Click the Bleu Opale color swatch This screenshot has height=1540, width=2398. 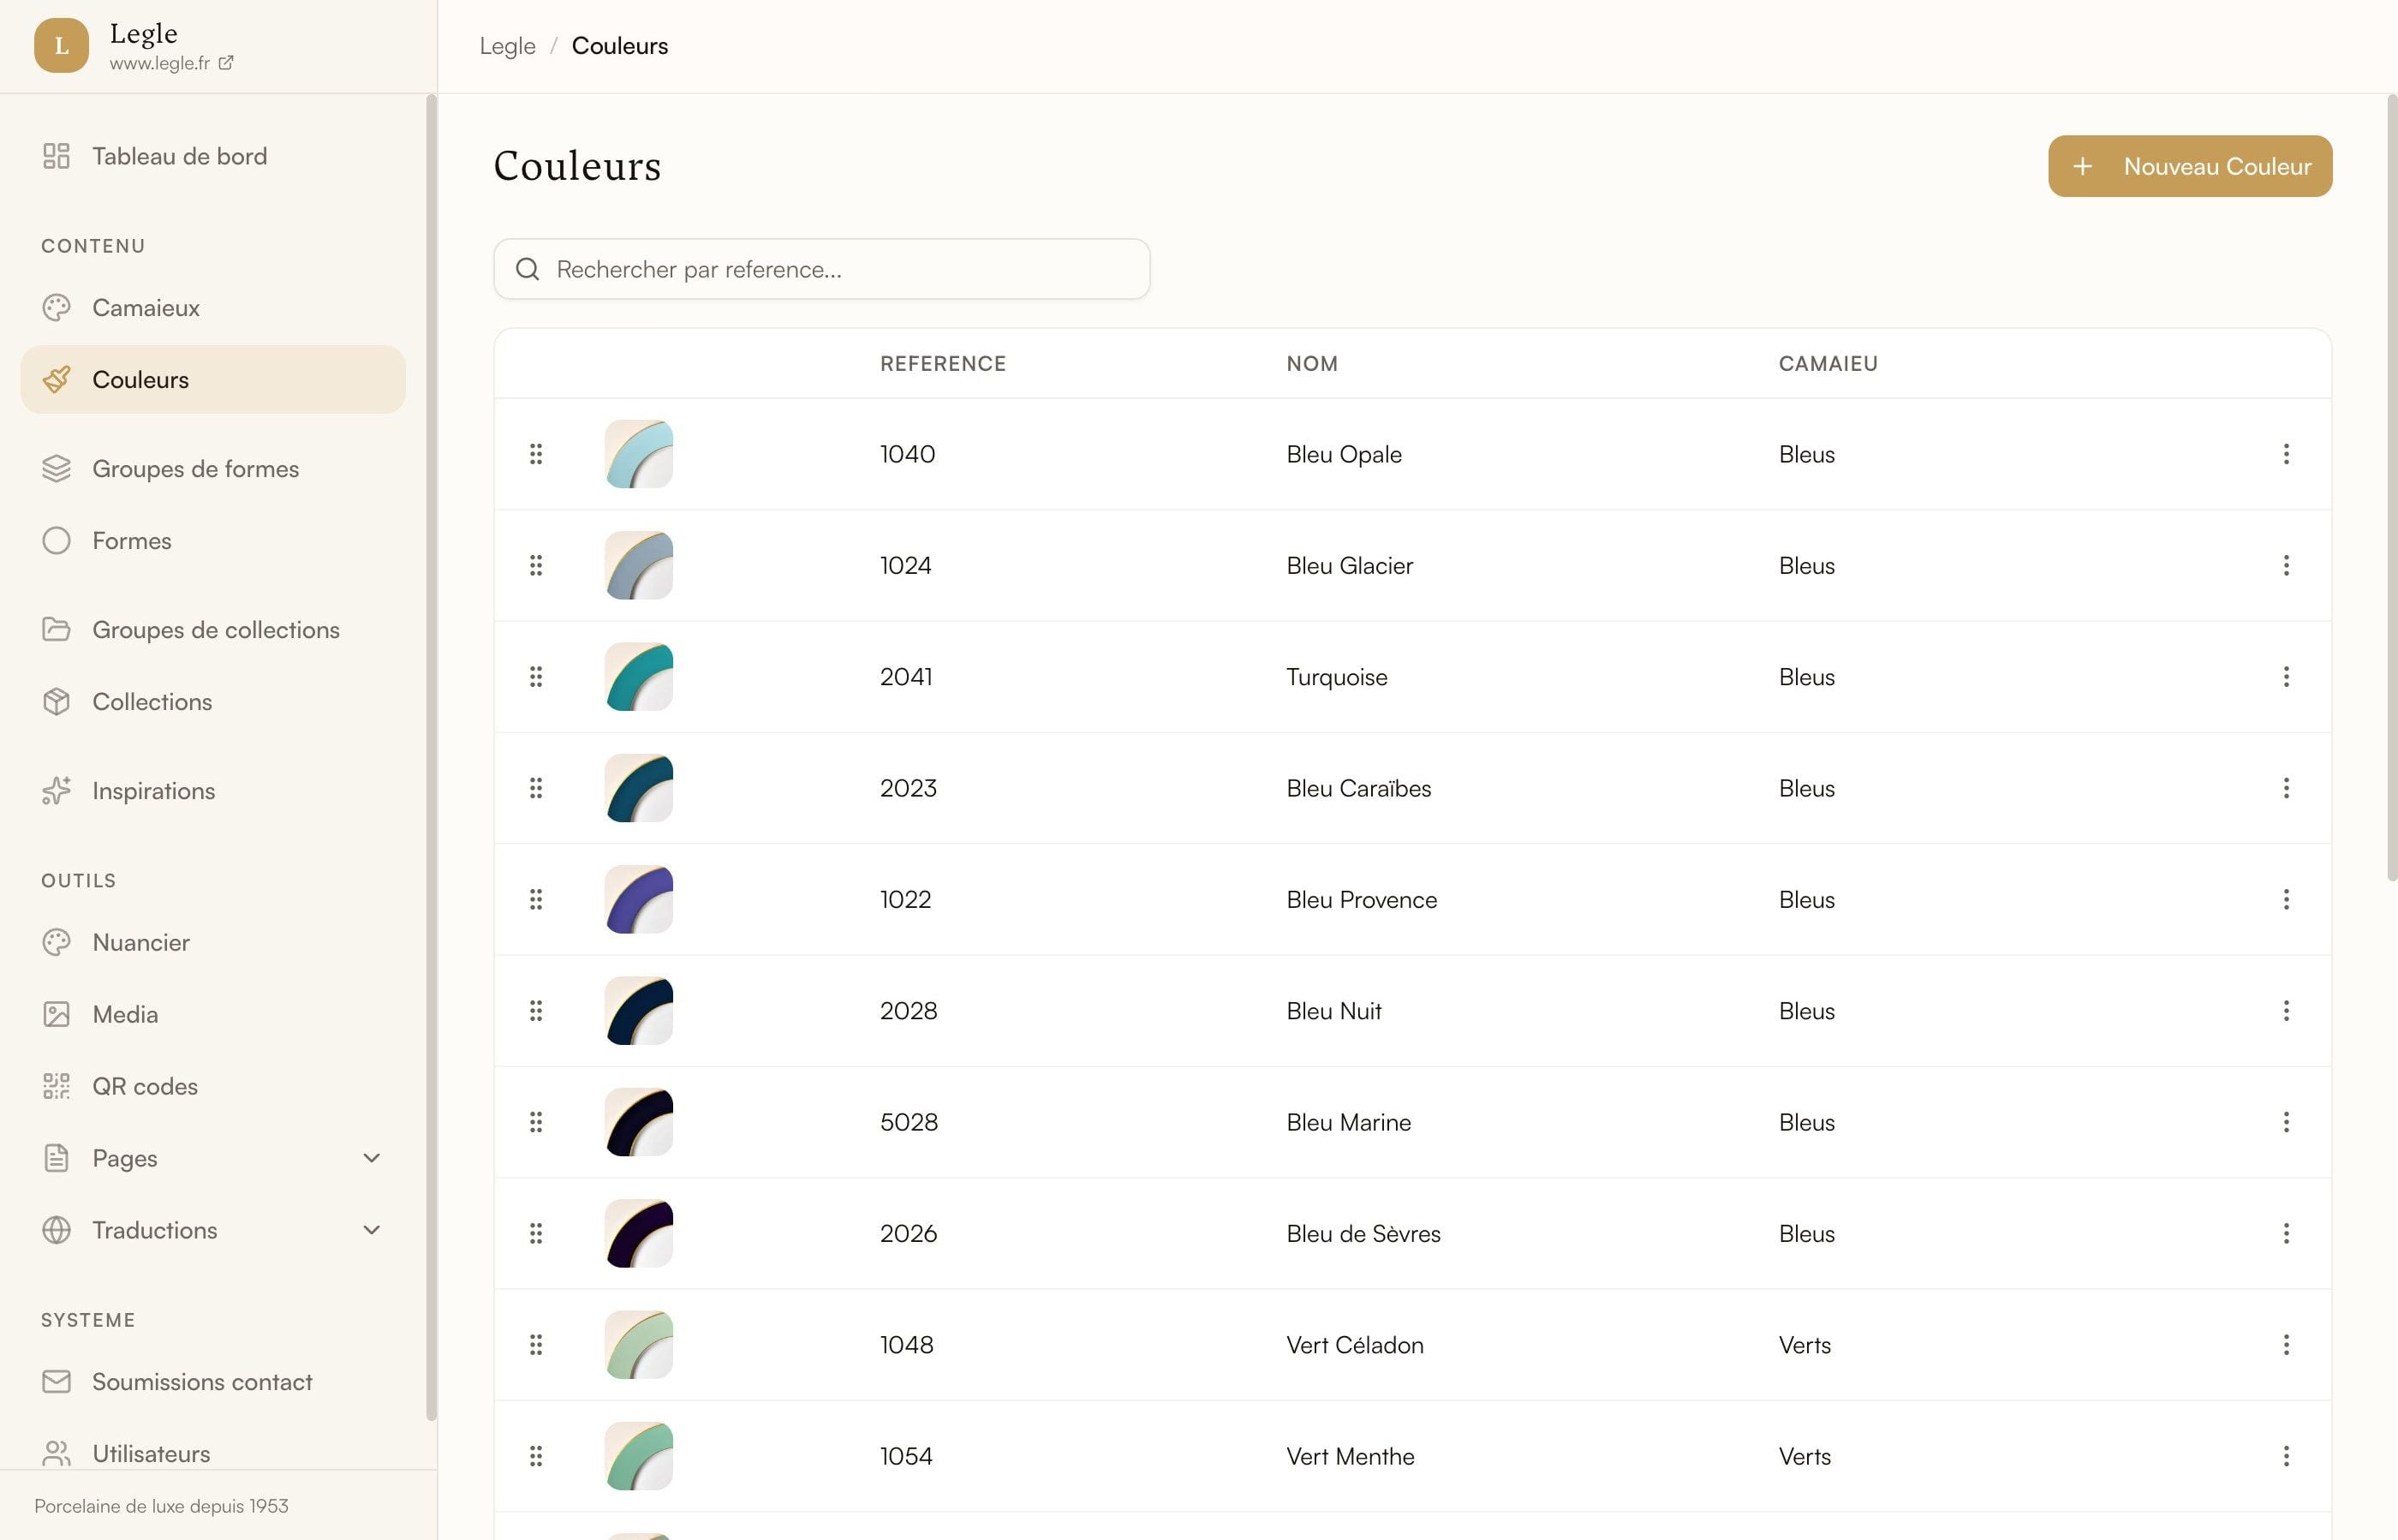pyautogui.click(x=639, y=454)
